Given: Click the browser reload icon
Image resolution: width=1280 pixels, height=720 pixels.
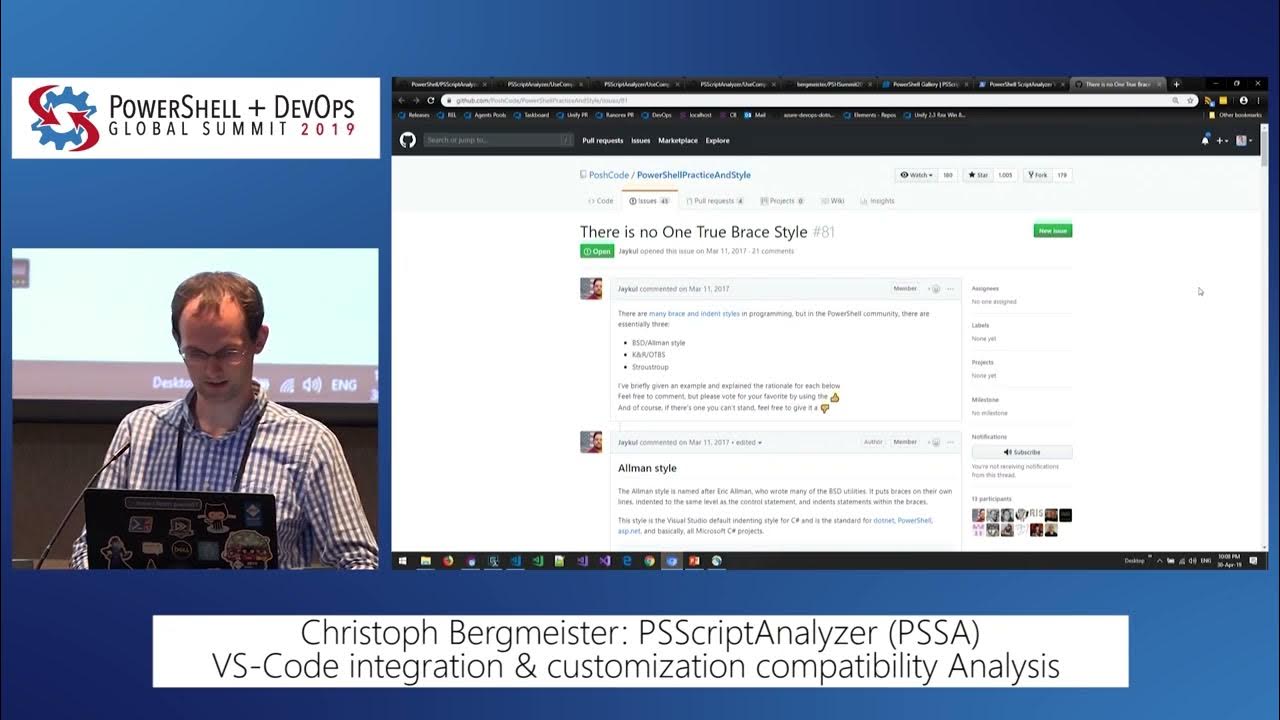Looking at the screenshot, I should point(431,100).
